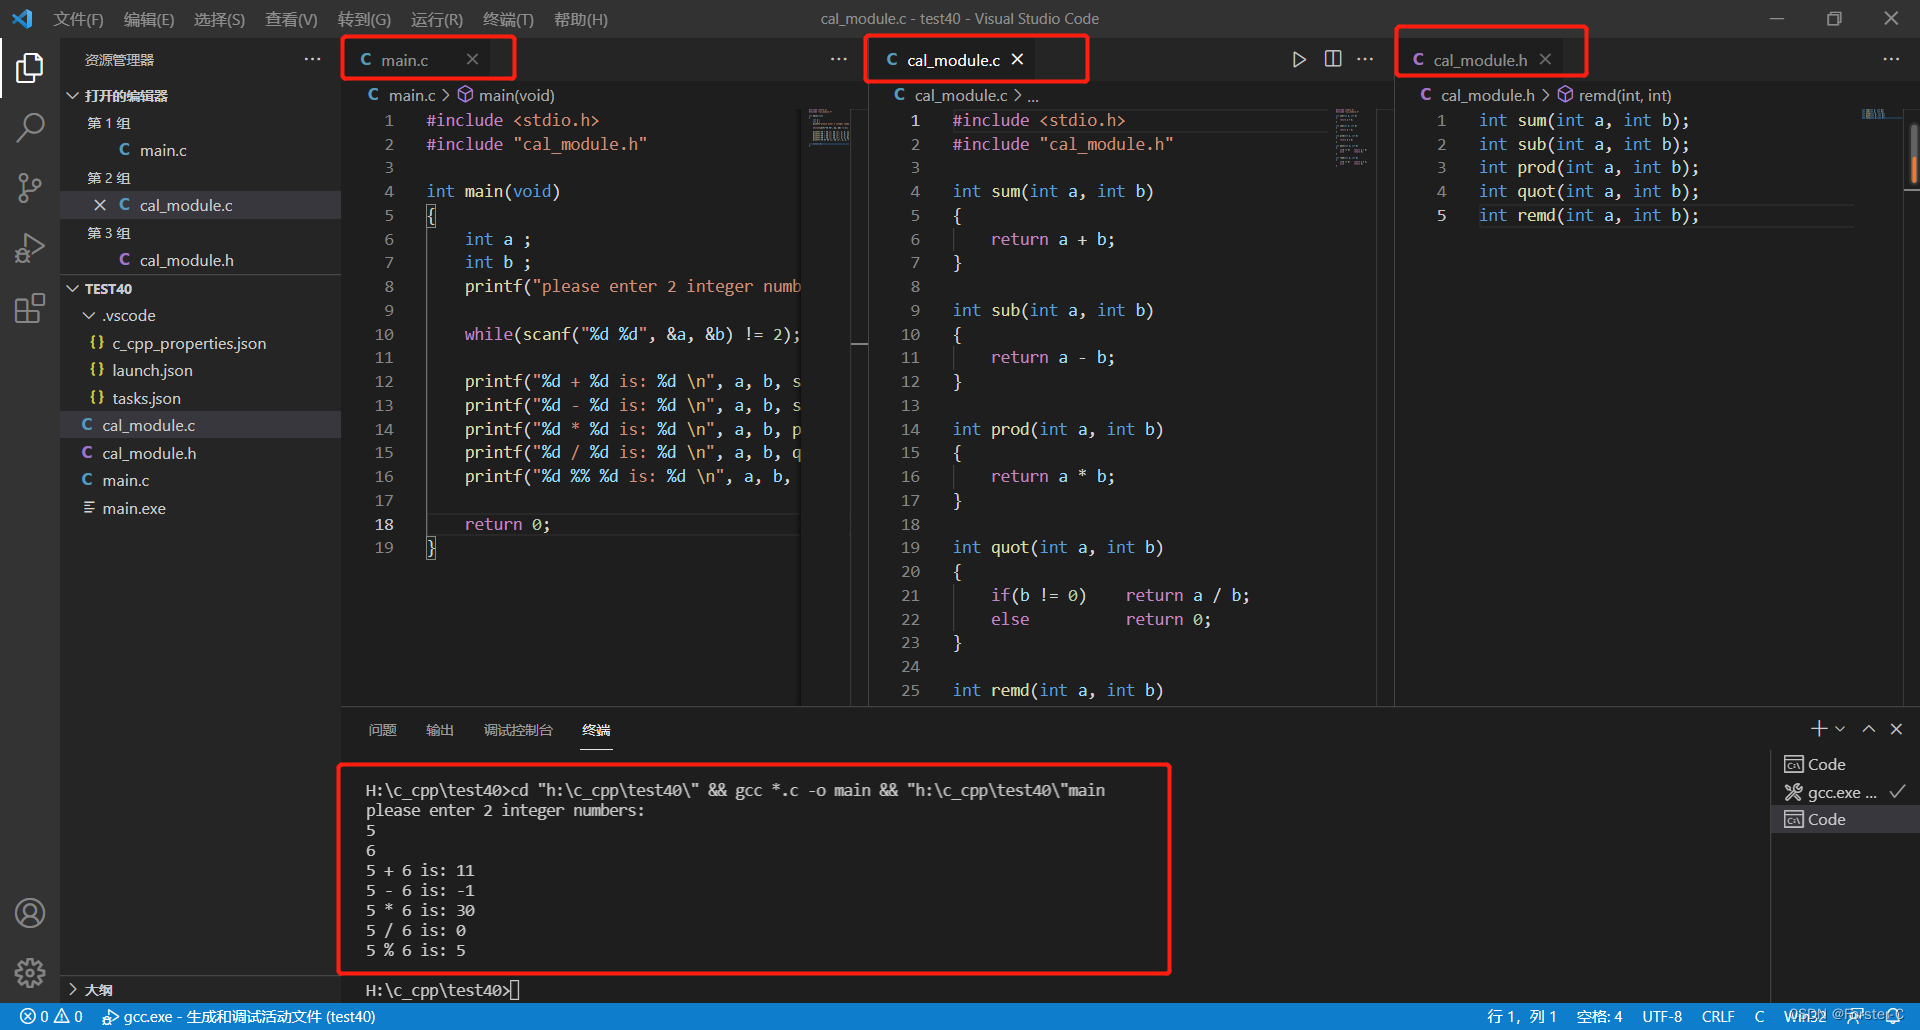Open the Run and Debug view
This screenshot has width=1920, height=1030.
pos(30,247)
